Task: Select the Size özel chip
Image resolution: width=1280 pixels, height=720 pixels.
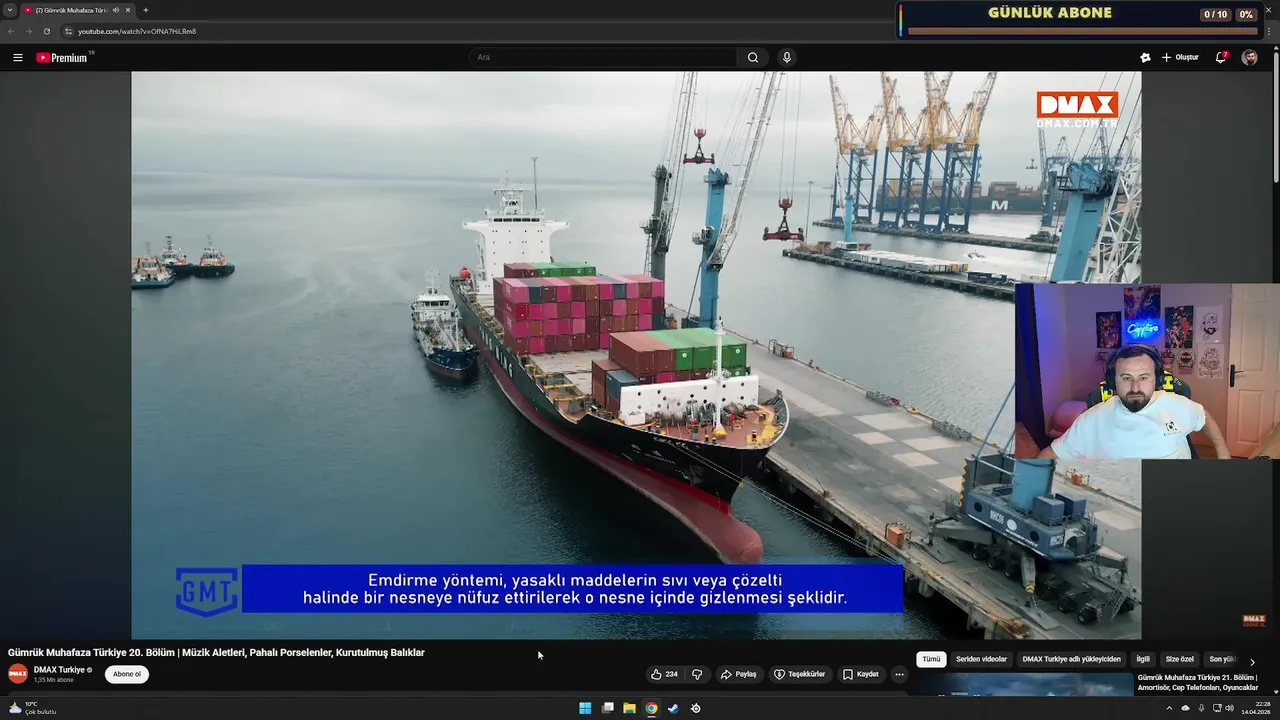Action: coord(1180,660)
